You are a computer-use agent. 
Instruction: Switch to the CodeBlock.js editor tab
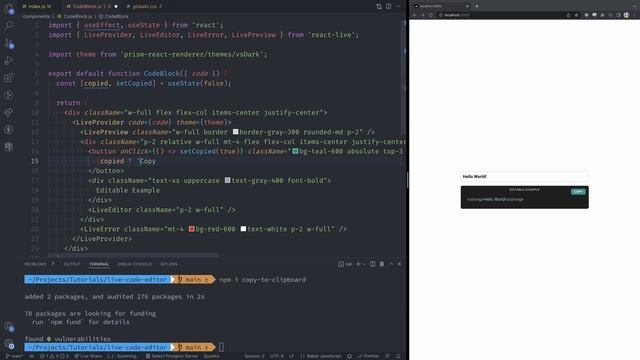pos(92,6)
